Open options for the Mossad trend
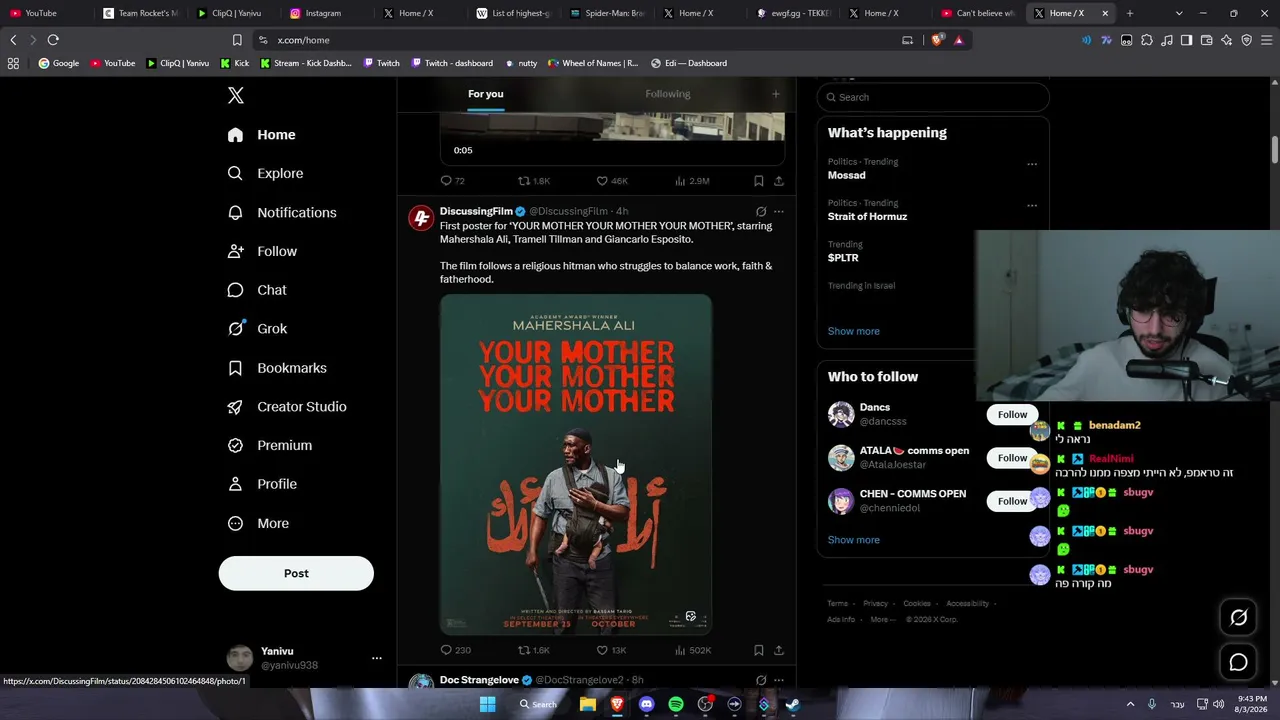Image resolution: width=1280 pixels, height=720 pixels. pos(1032,164)
